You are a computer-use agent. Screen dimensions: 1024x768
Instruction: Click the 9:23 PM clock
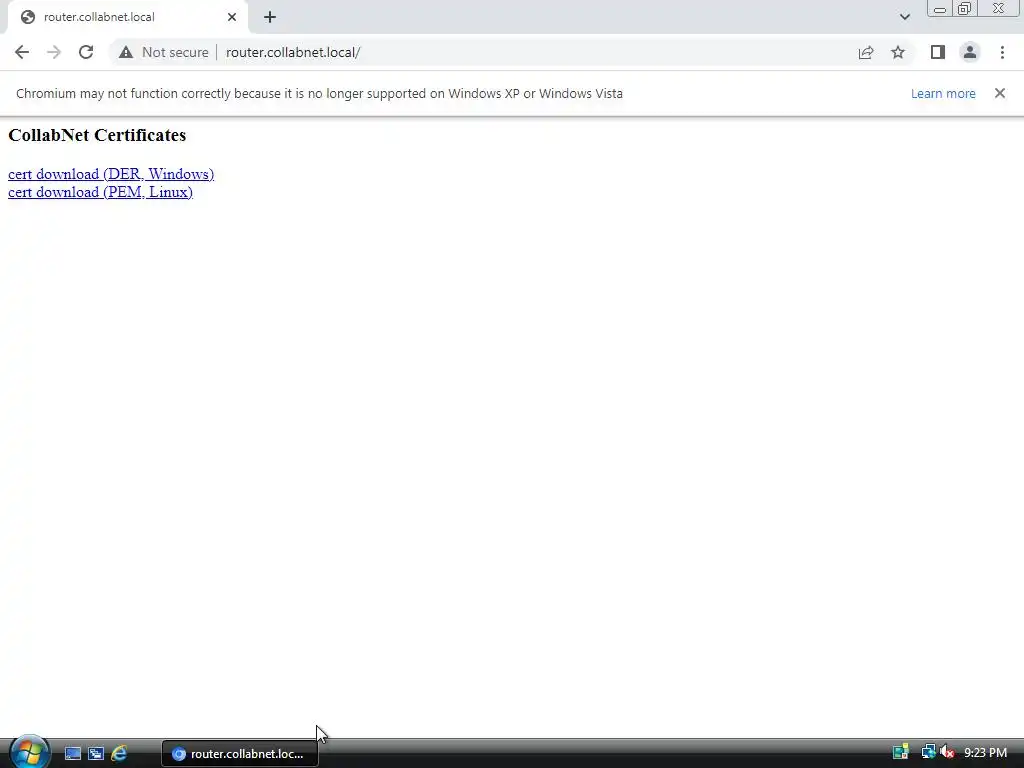[x=985, y=753]
